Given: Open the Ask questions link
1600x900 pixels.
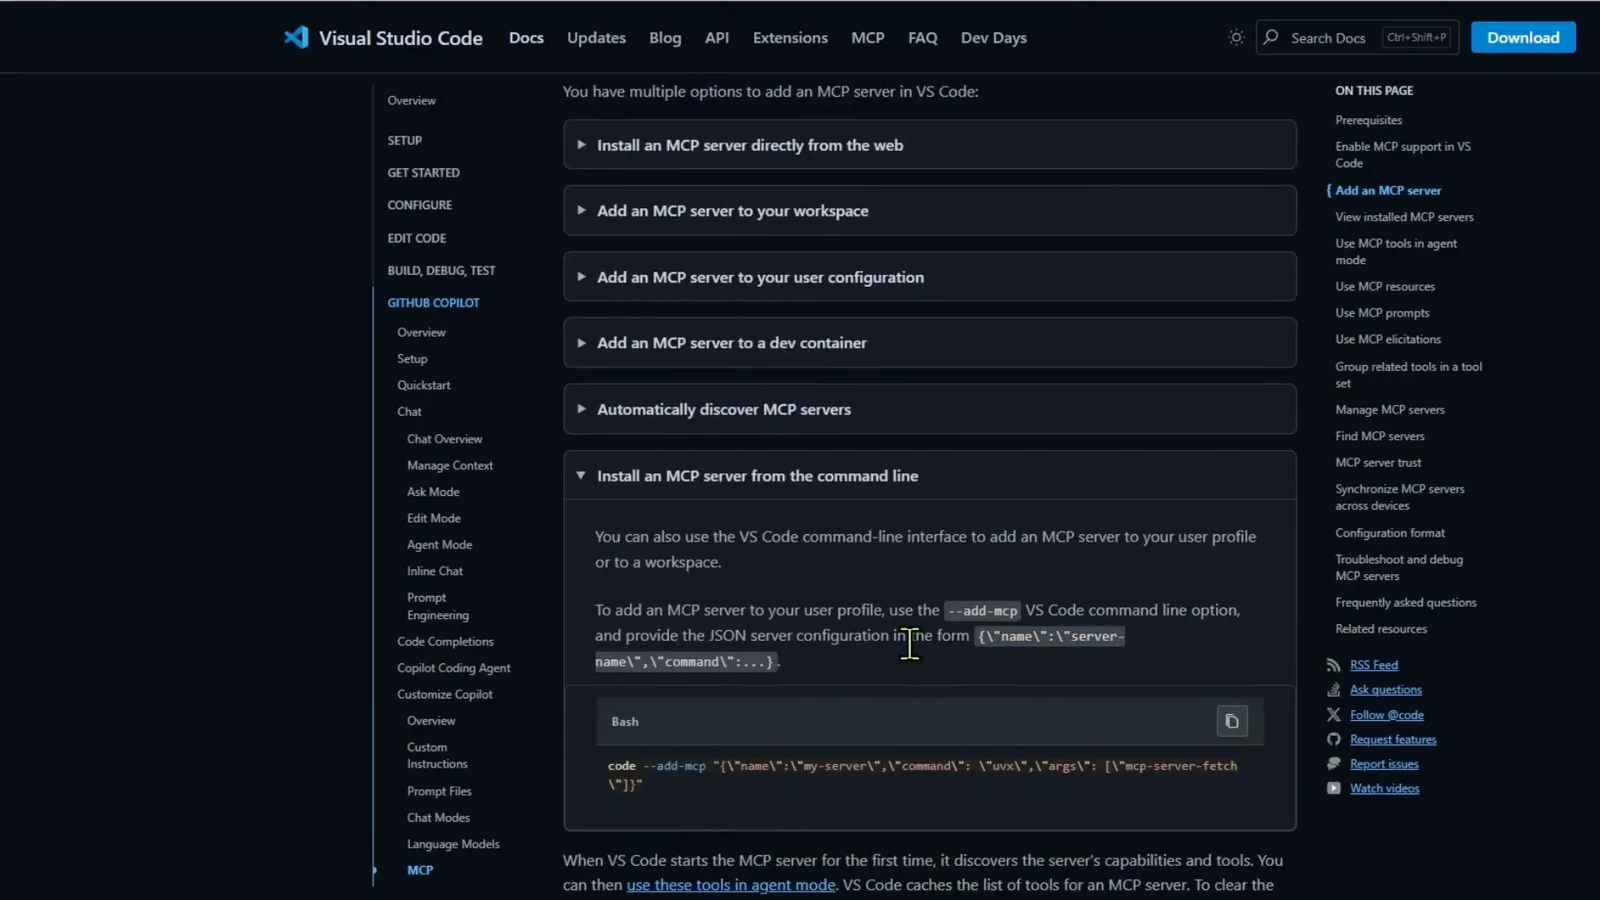Looking at the screenshot, I should pos(1386,690).
